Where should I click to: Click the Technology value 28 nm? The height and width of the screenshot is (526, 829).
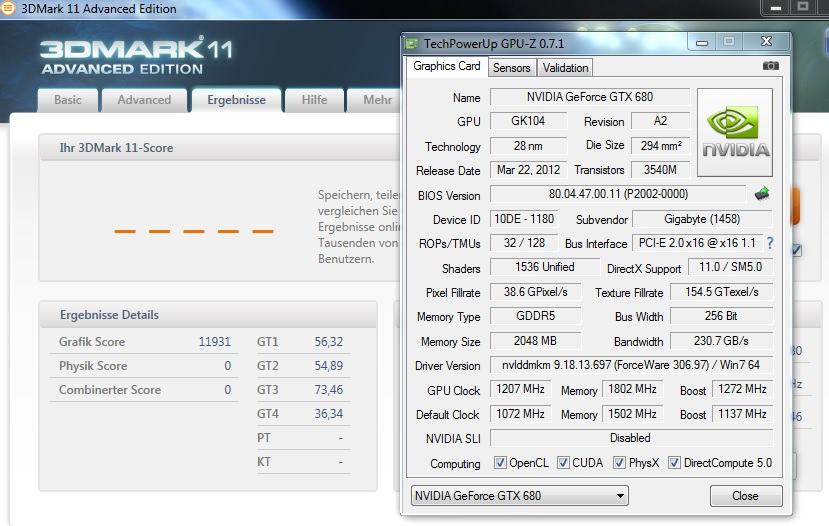(x=528, y=146)
